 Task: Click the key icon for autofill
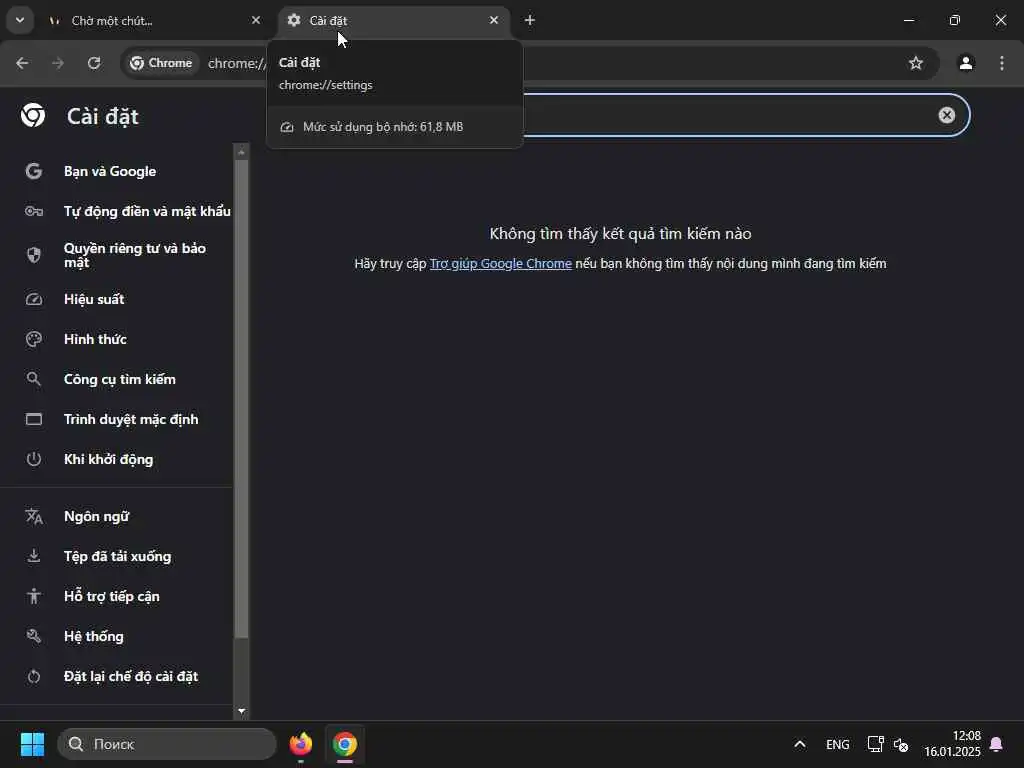click(x=33, y=211)
